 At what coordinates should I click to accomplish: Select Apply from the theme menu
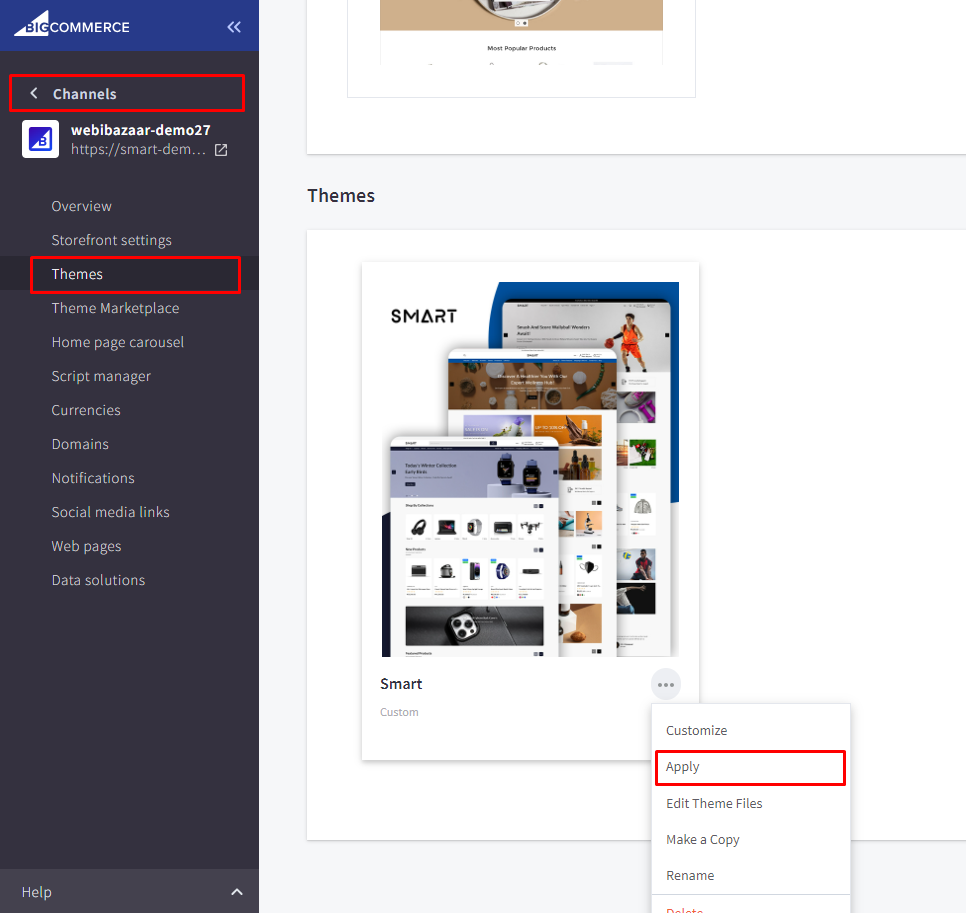pos(683,767)
